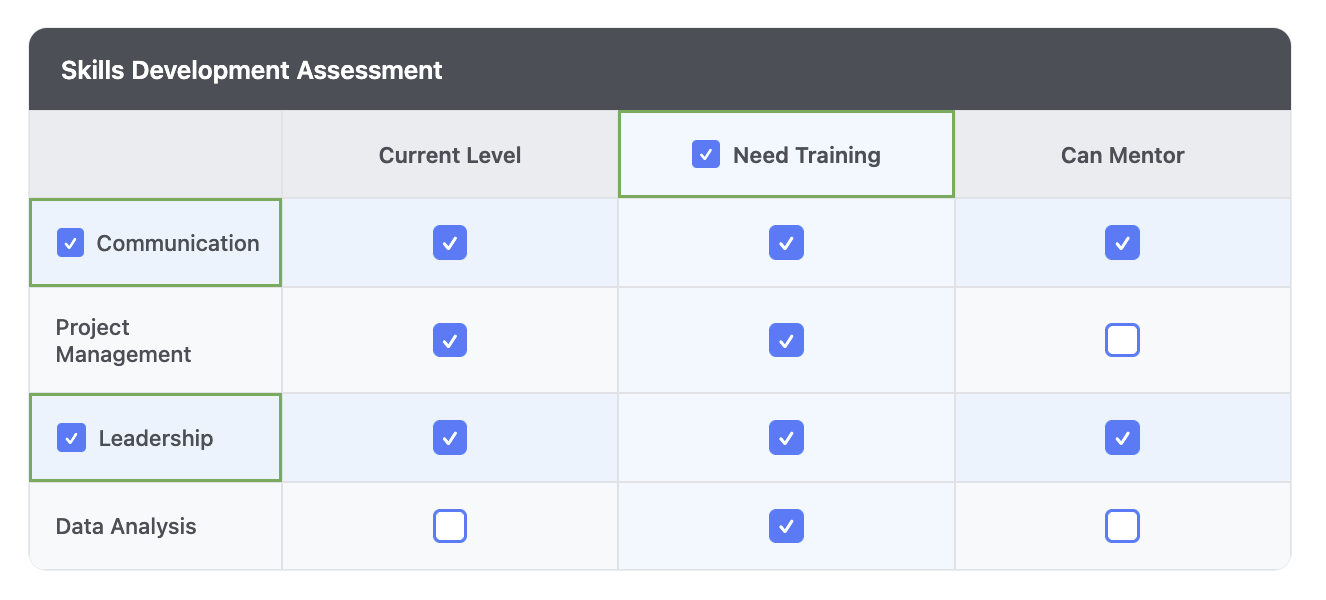Toggle Leadership Need Training checkbox
The height and width of the screenshot is (600, 1326).
tap(786, 438)
